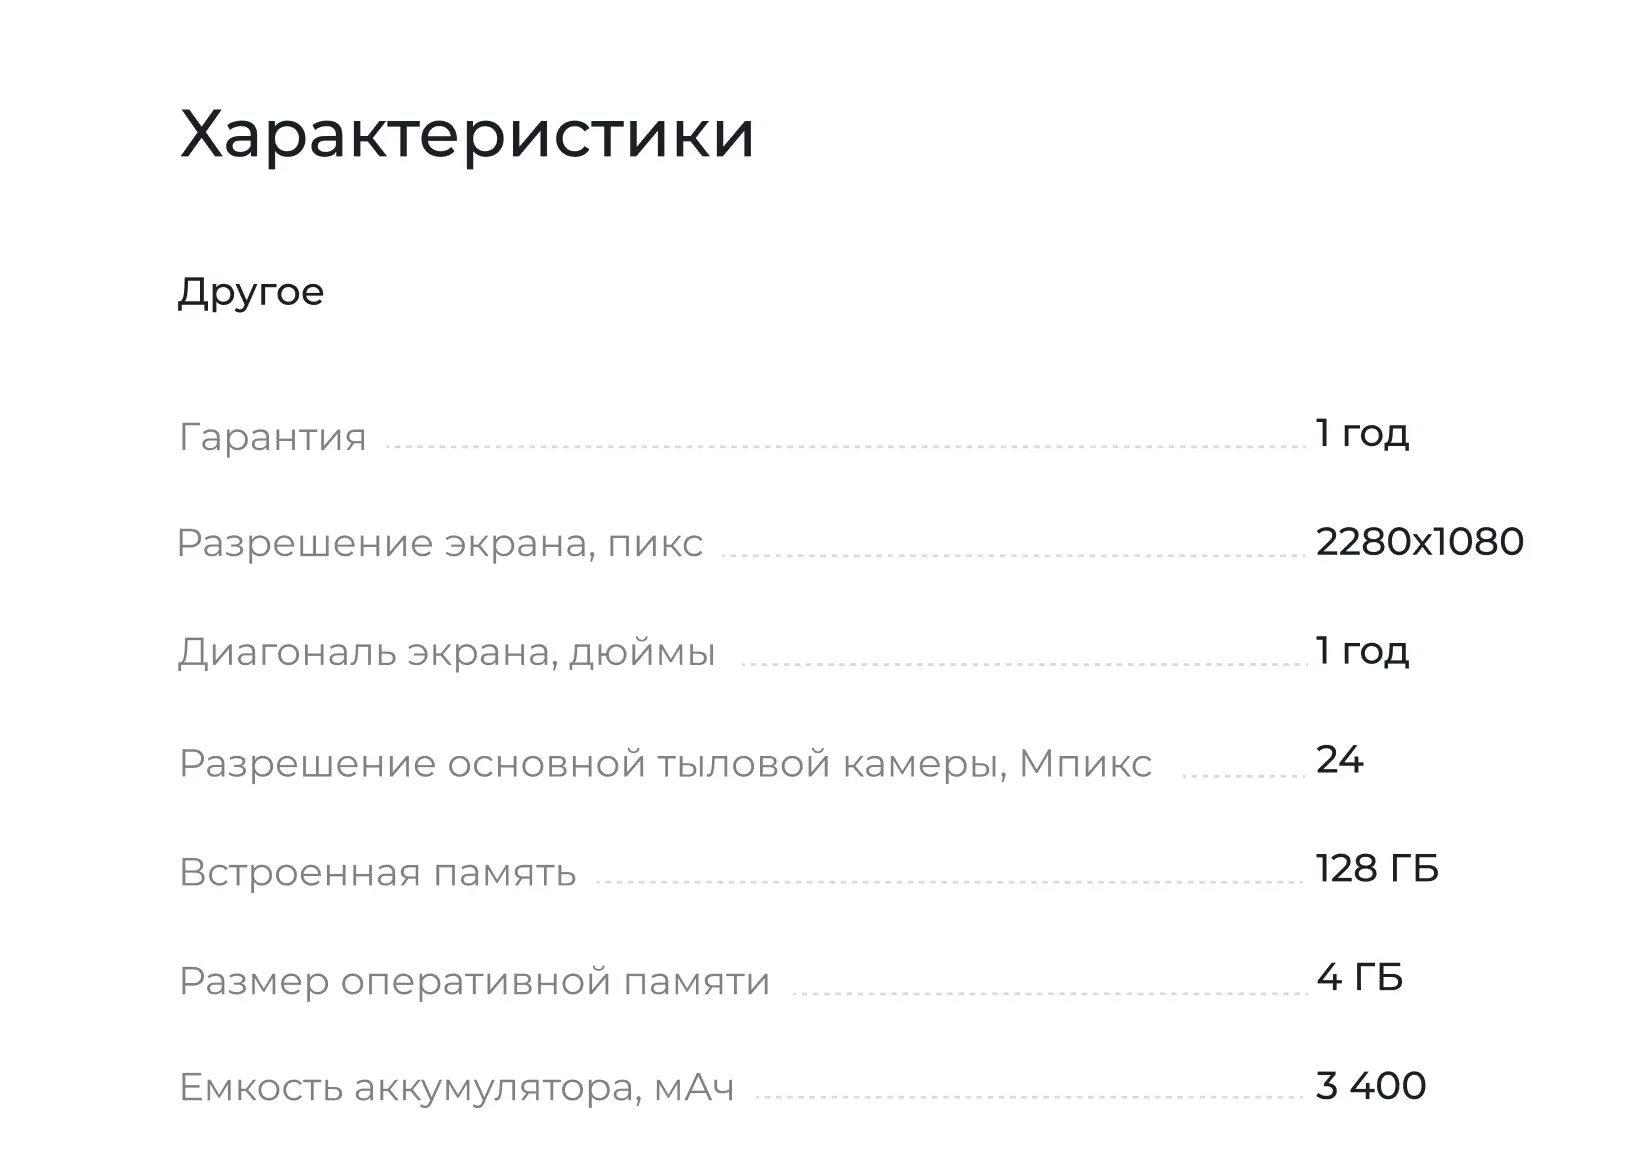
Task: Click the dotted line after Емкость аккумулятора
Action: coord(1030,1097)
